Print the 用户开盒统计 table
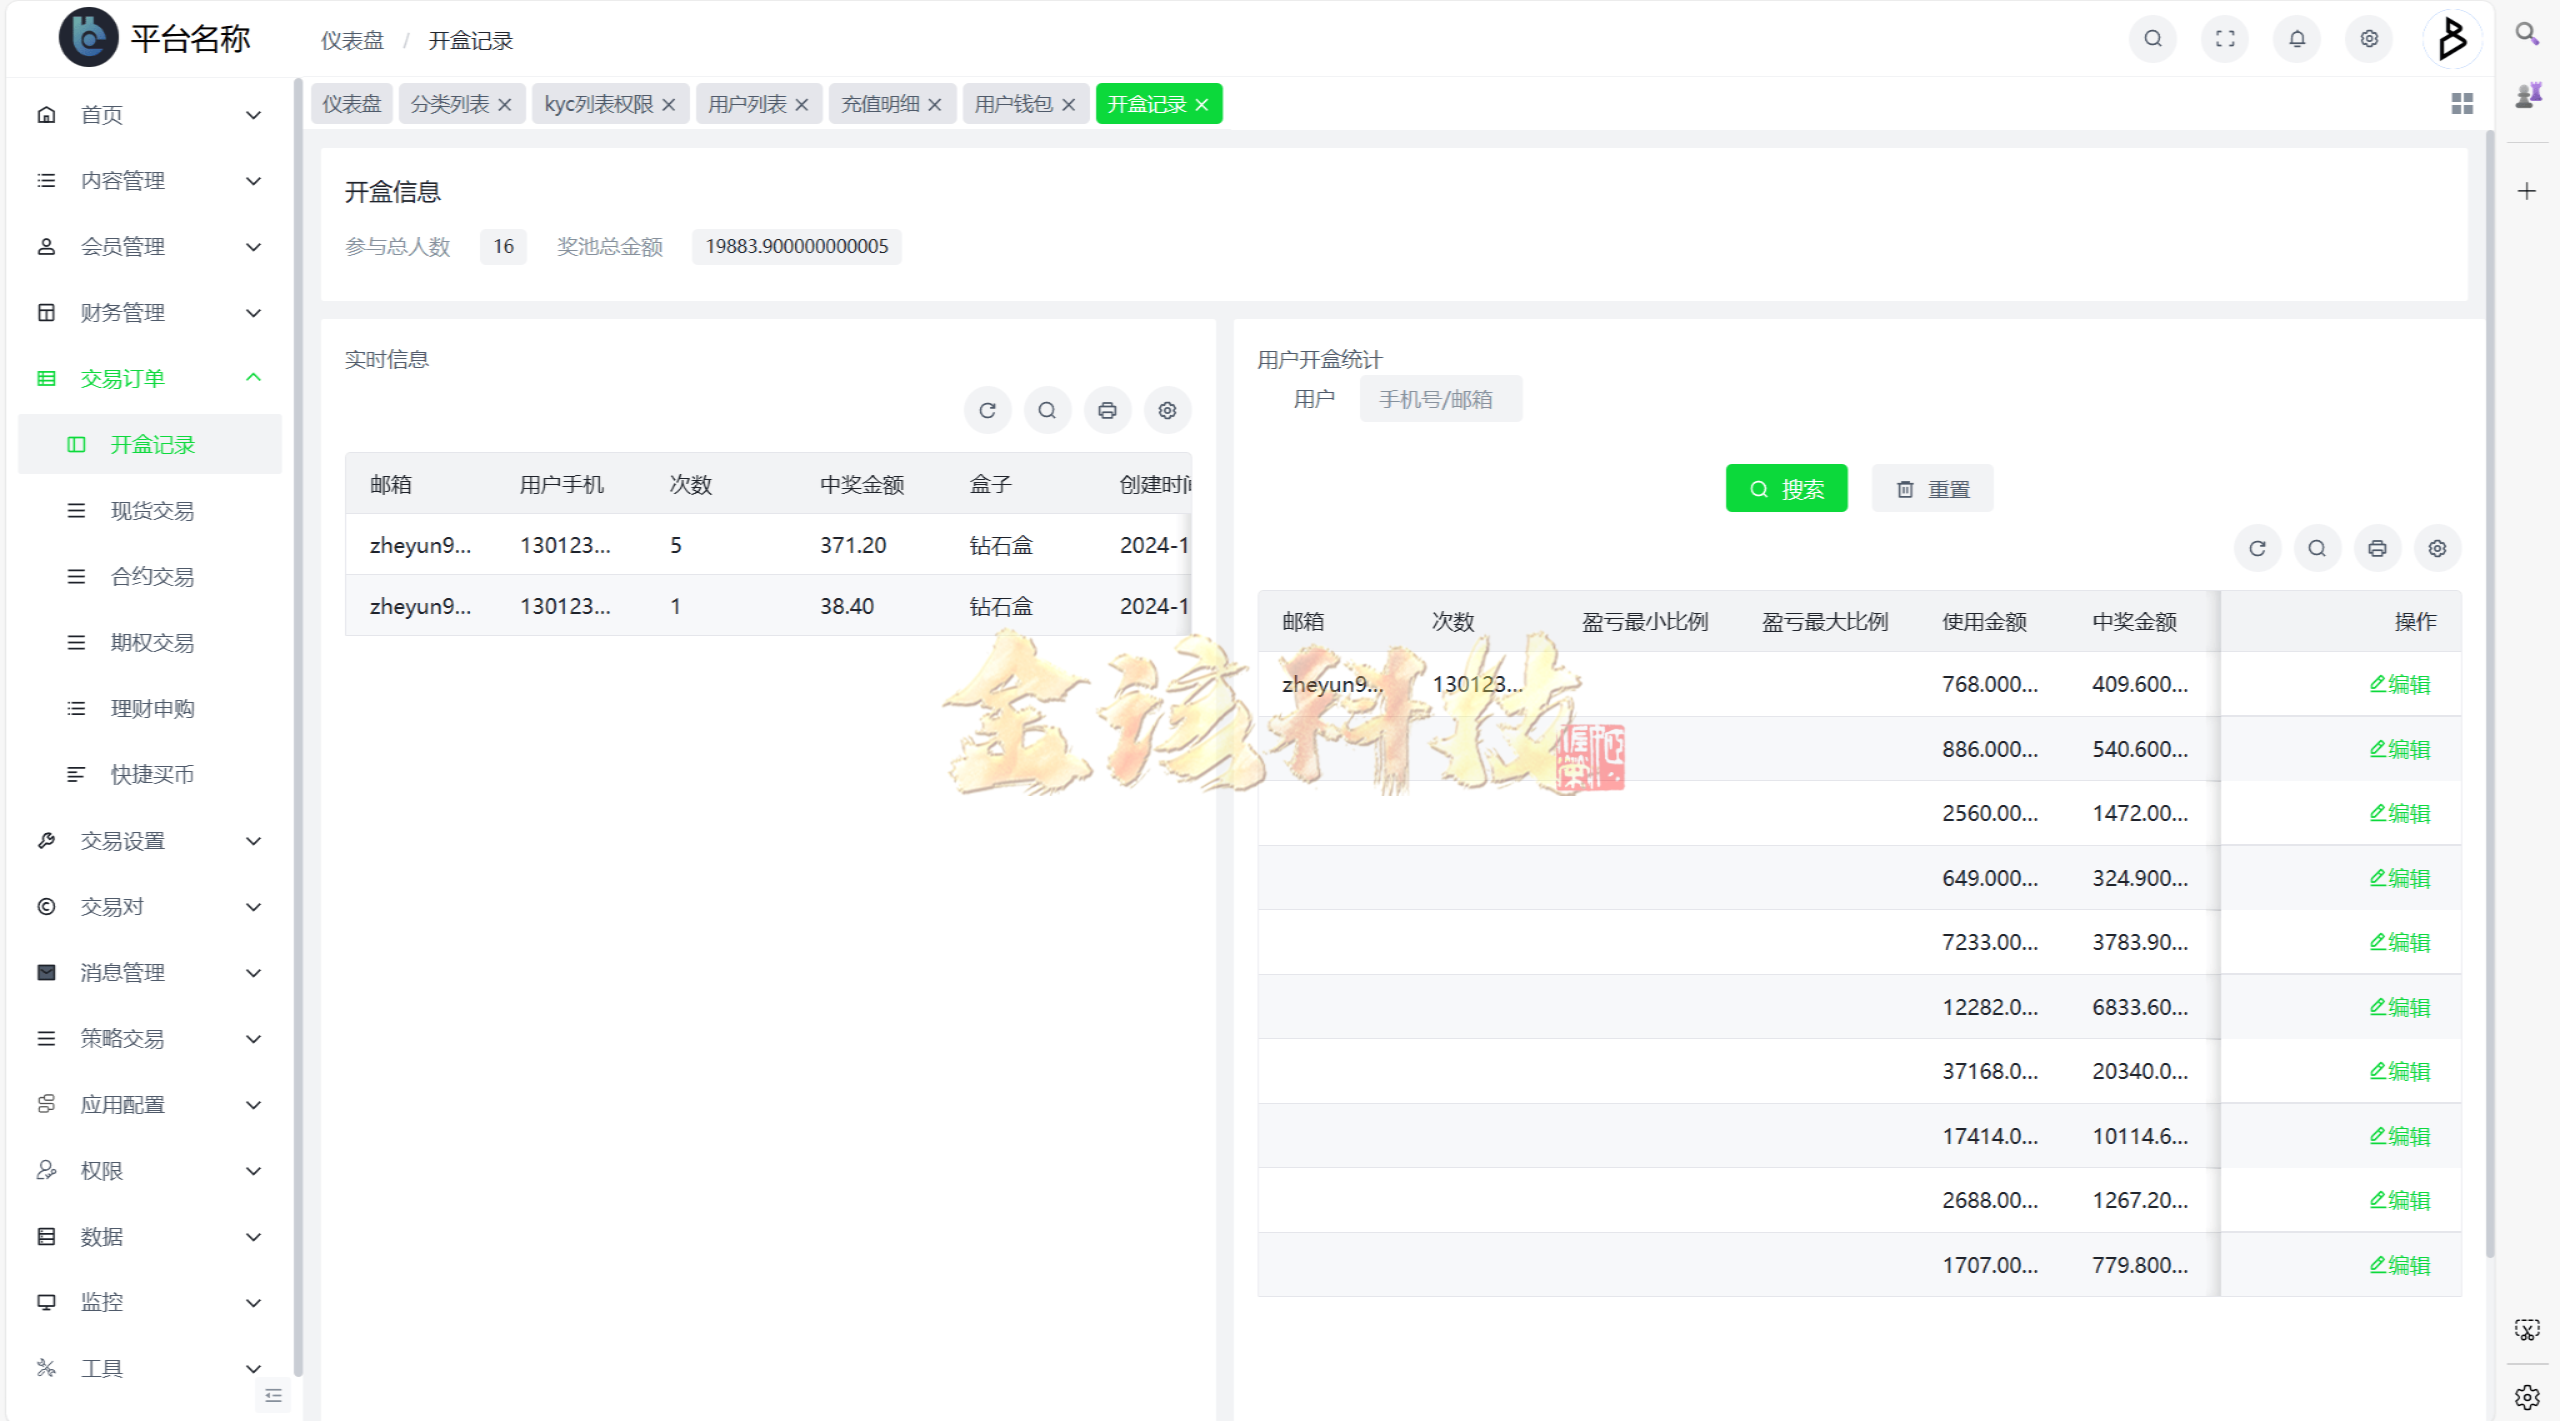This screenshot has height=1421, width=2560. [x=2377, y=548]
